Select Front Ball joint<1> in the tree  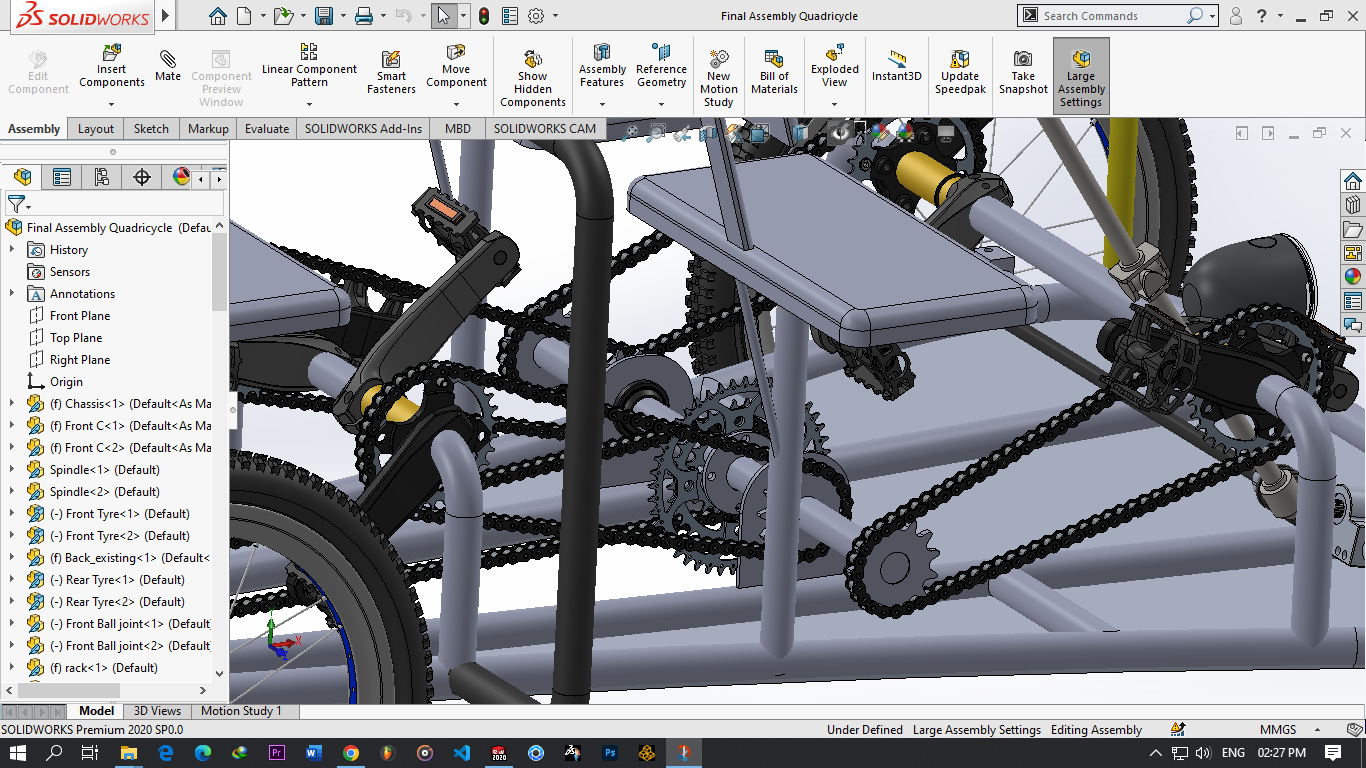(x=130, y=624)
